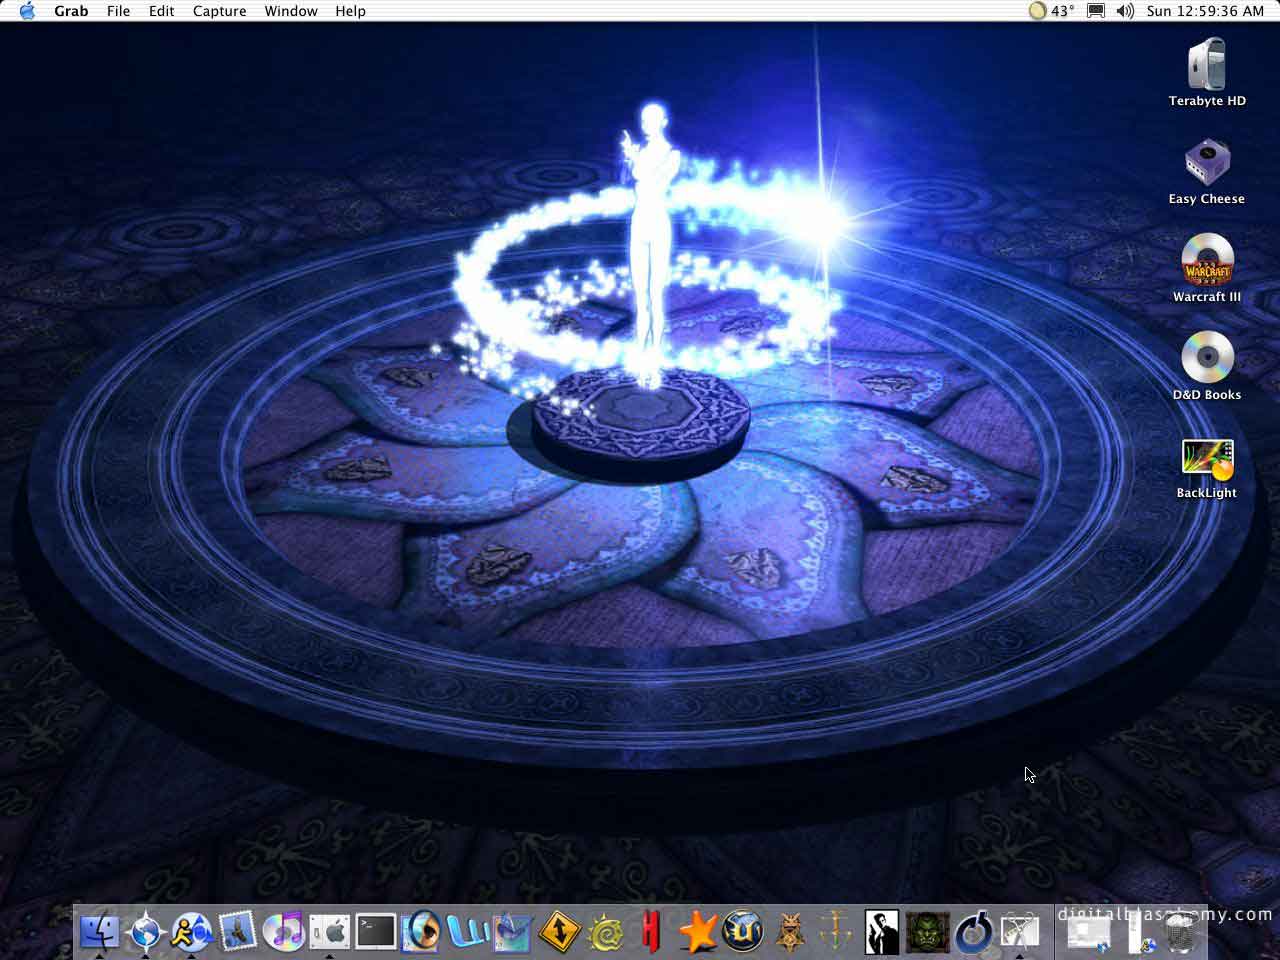Launch the red H application
This screenshot has width=1280, height=960.
(651, 932)
